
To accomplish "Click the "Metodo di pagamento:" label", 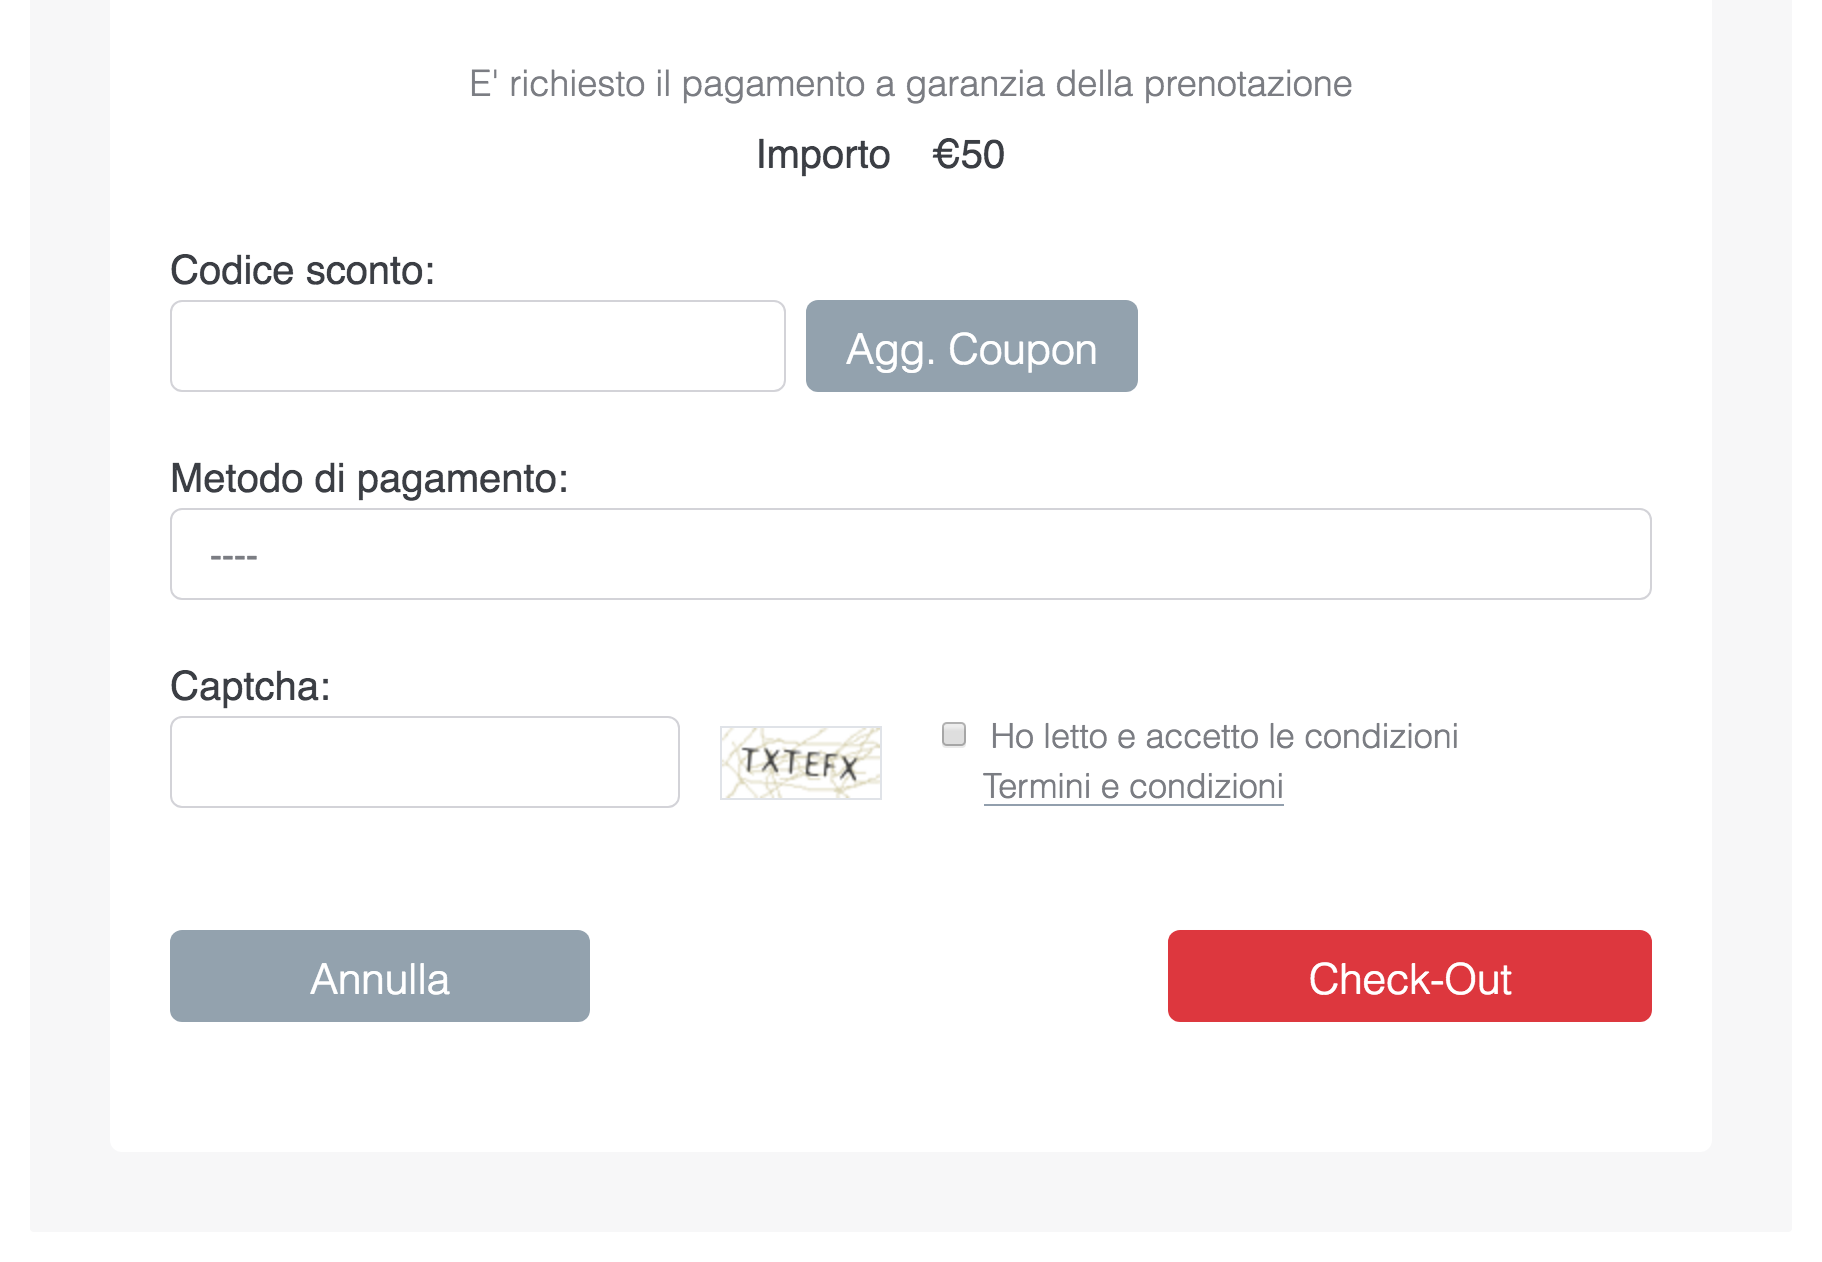I will [369, 478].
